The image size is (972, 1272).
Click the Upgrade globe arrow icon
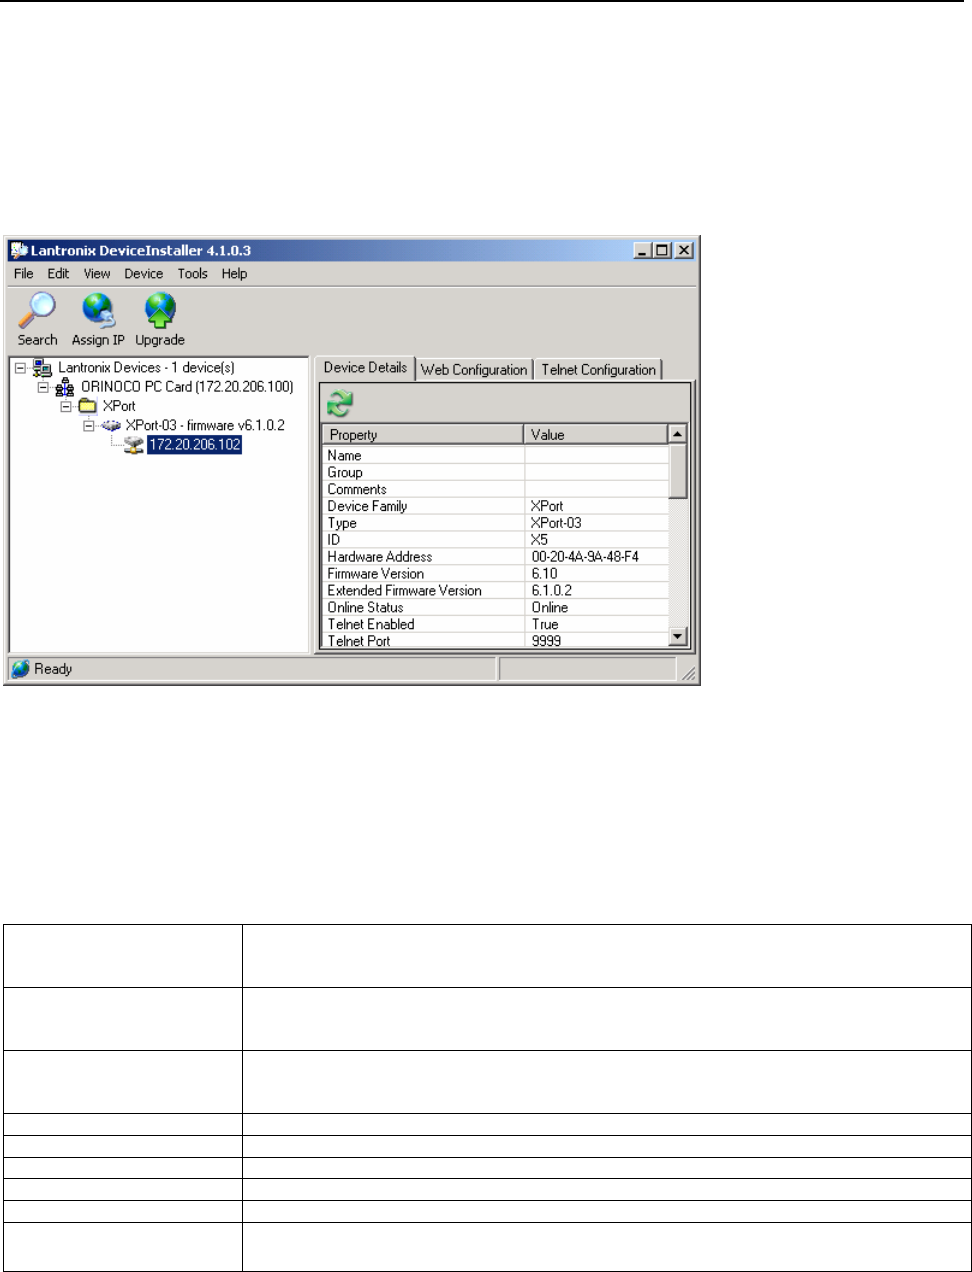pos(160,311)
